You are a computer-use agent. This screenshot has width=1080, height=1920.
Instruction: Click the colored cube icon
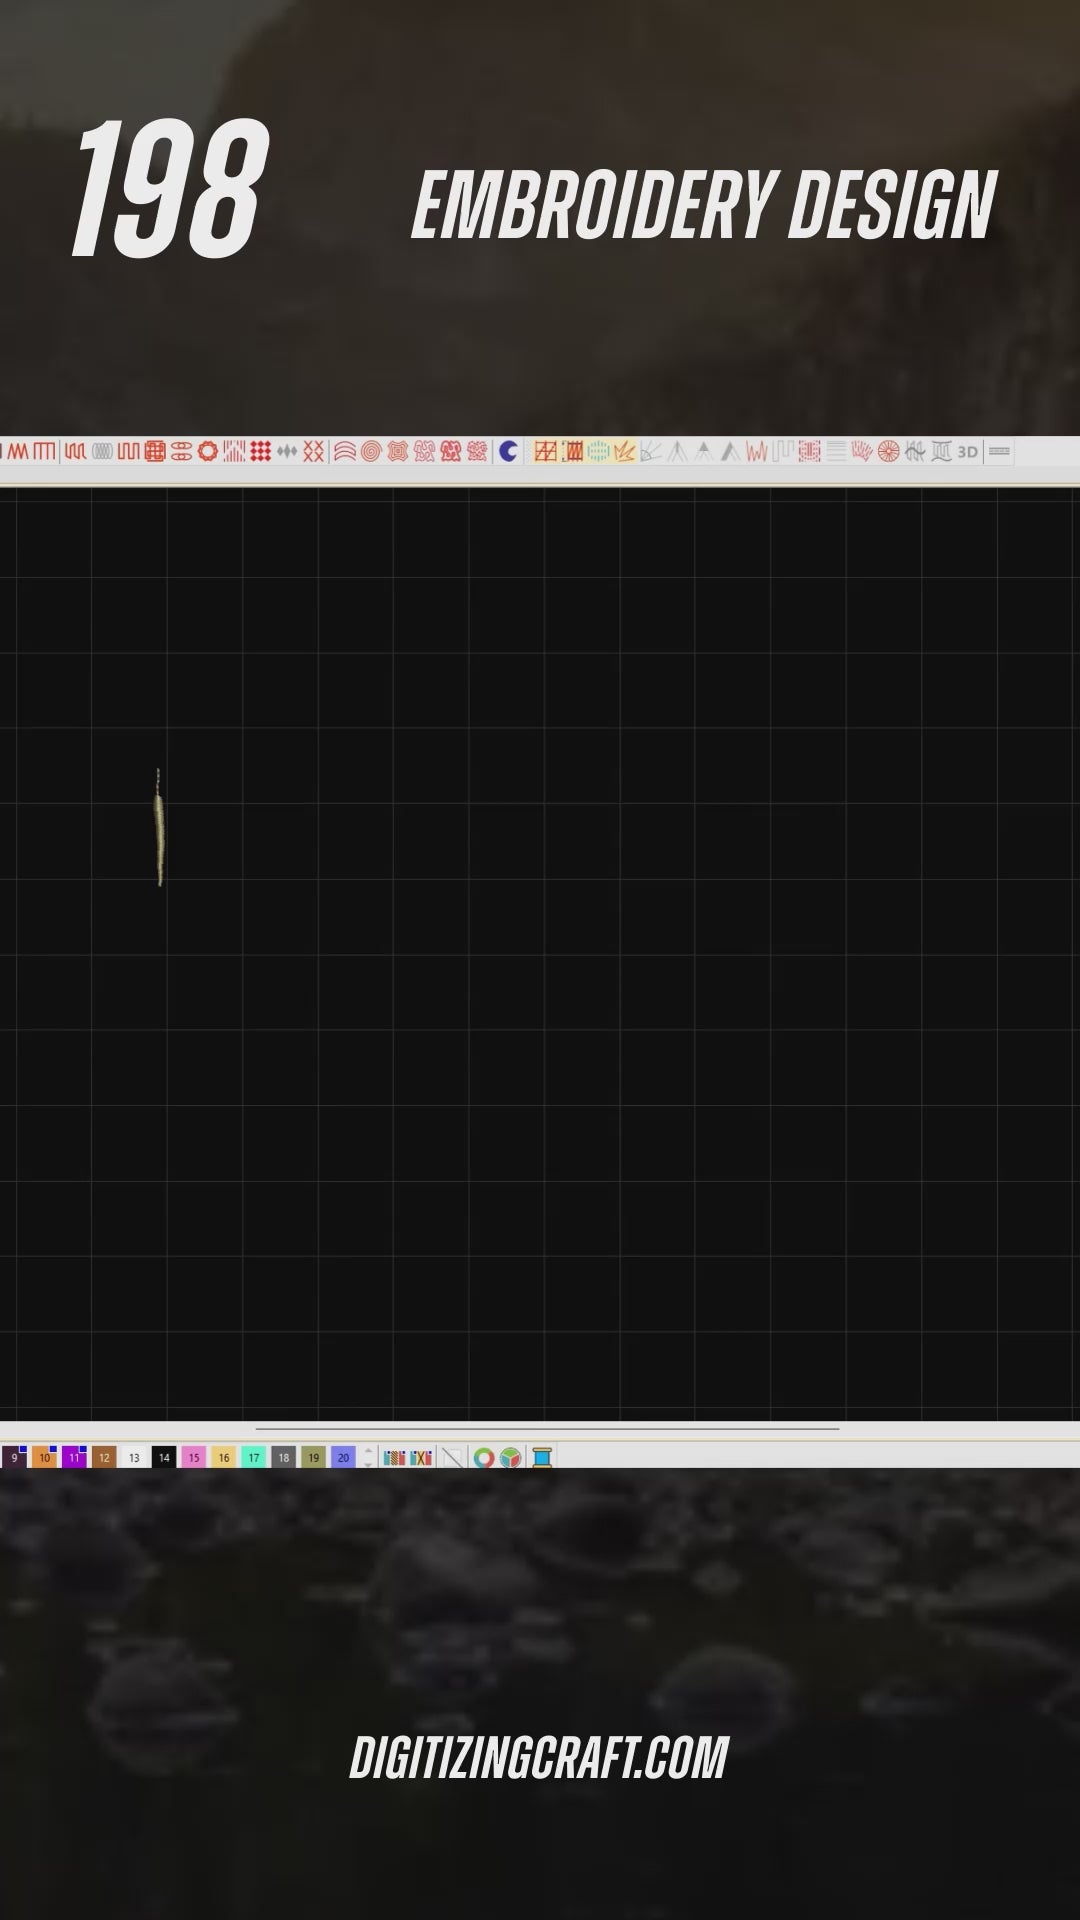(511, 1458)
